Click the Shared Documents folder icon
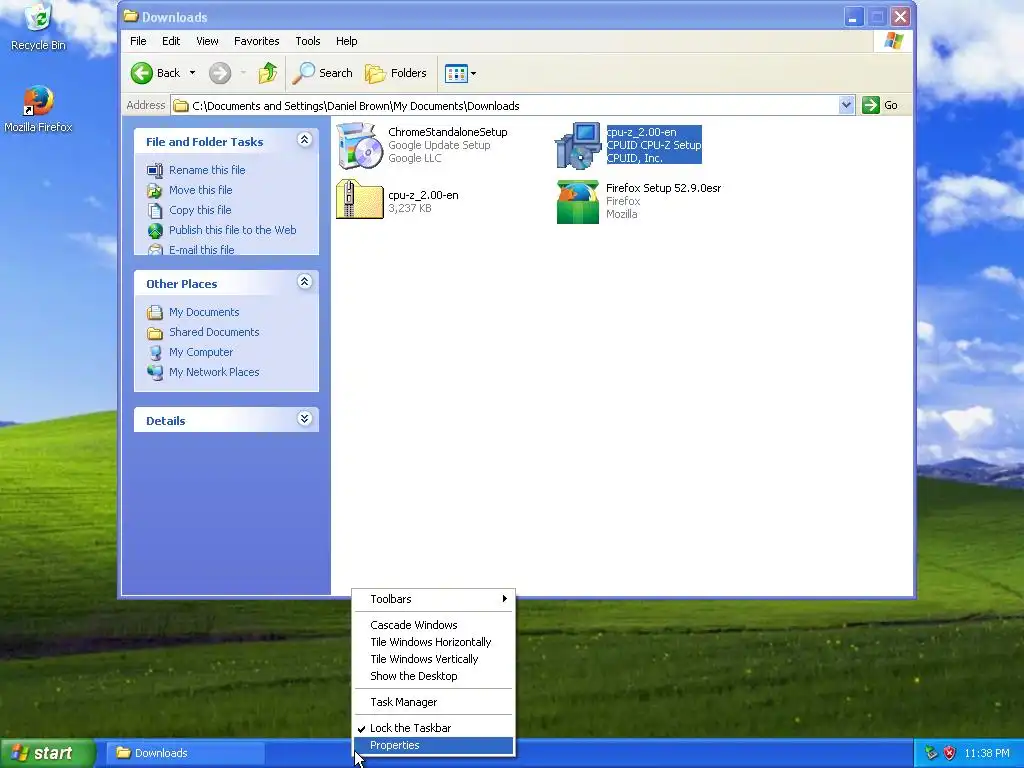 155,332
